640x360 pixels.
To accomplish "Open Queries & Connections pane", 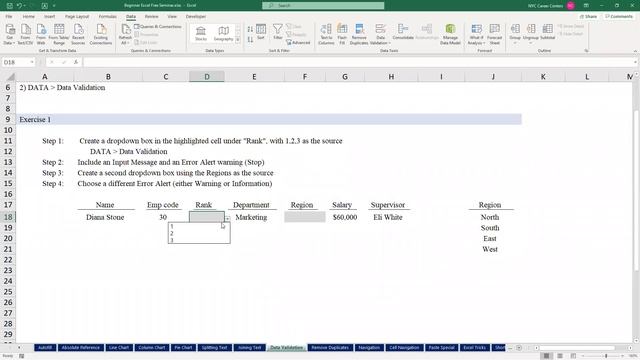I will point(158,27).
